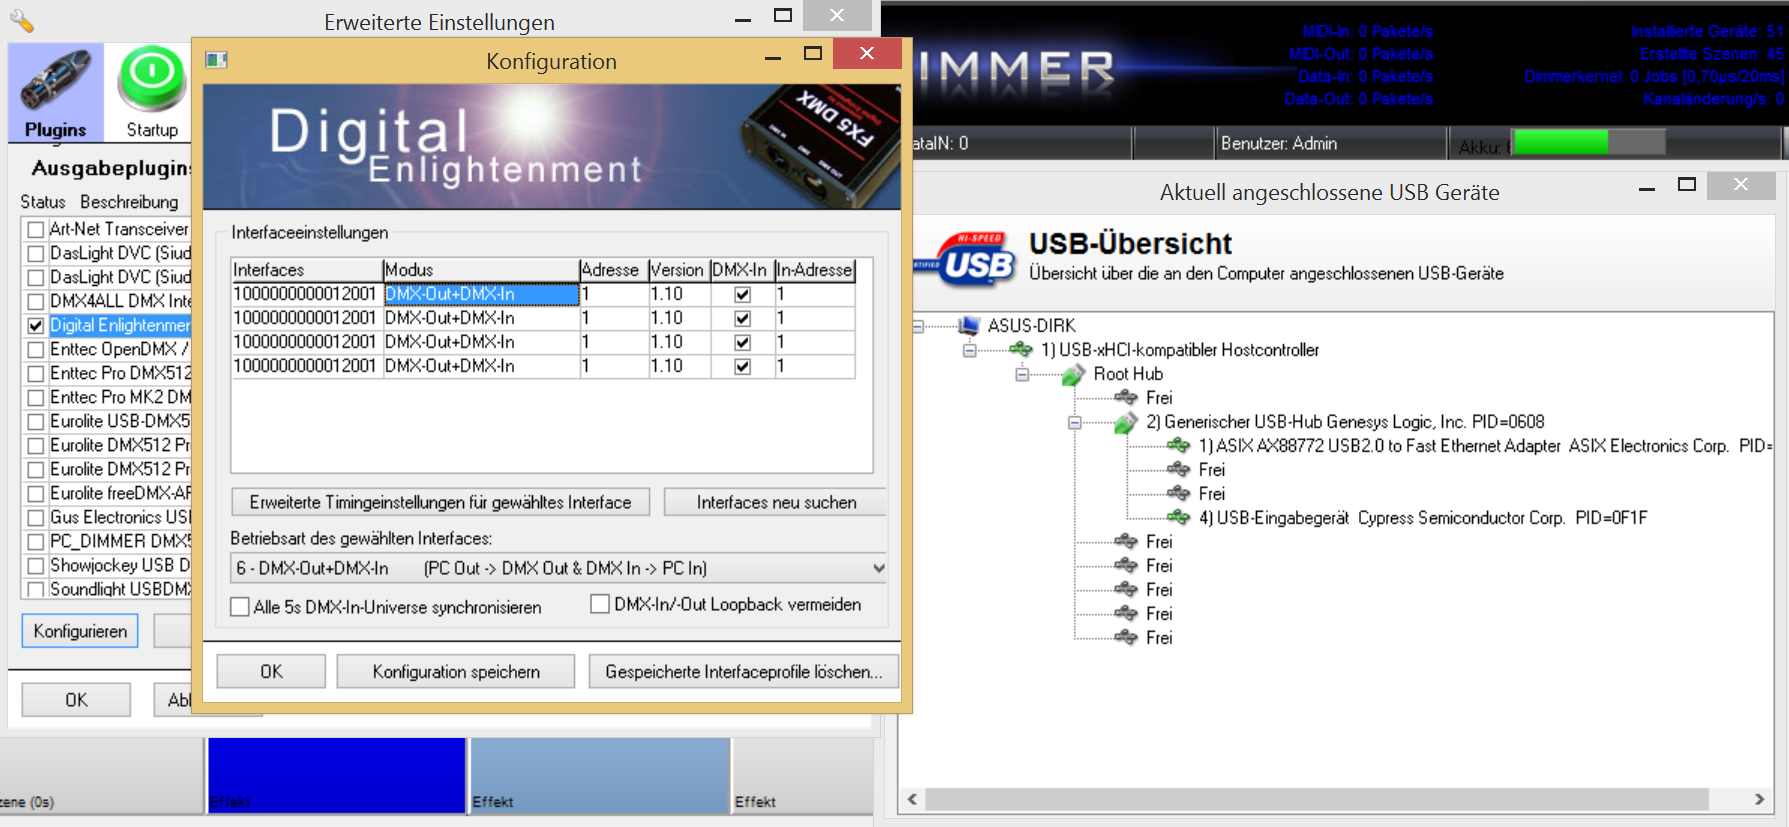Click the gray Effekt cell
Screen dimensions: 1789x827
tap(803, 775)
